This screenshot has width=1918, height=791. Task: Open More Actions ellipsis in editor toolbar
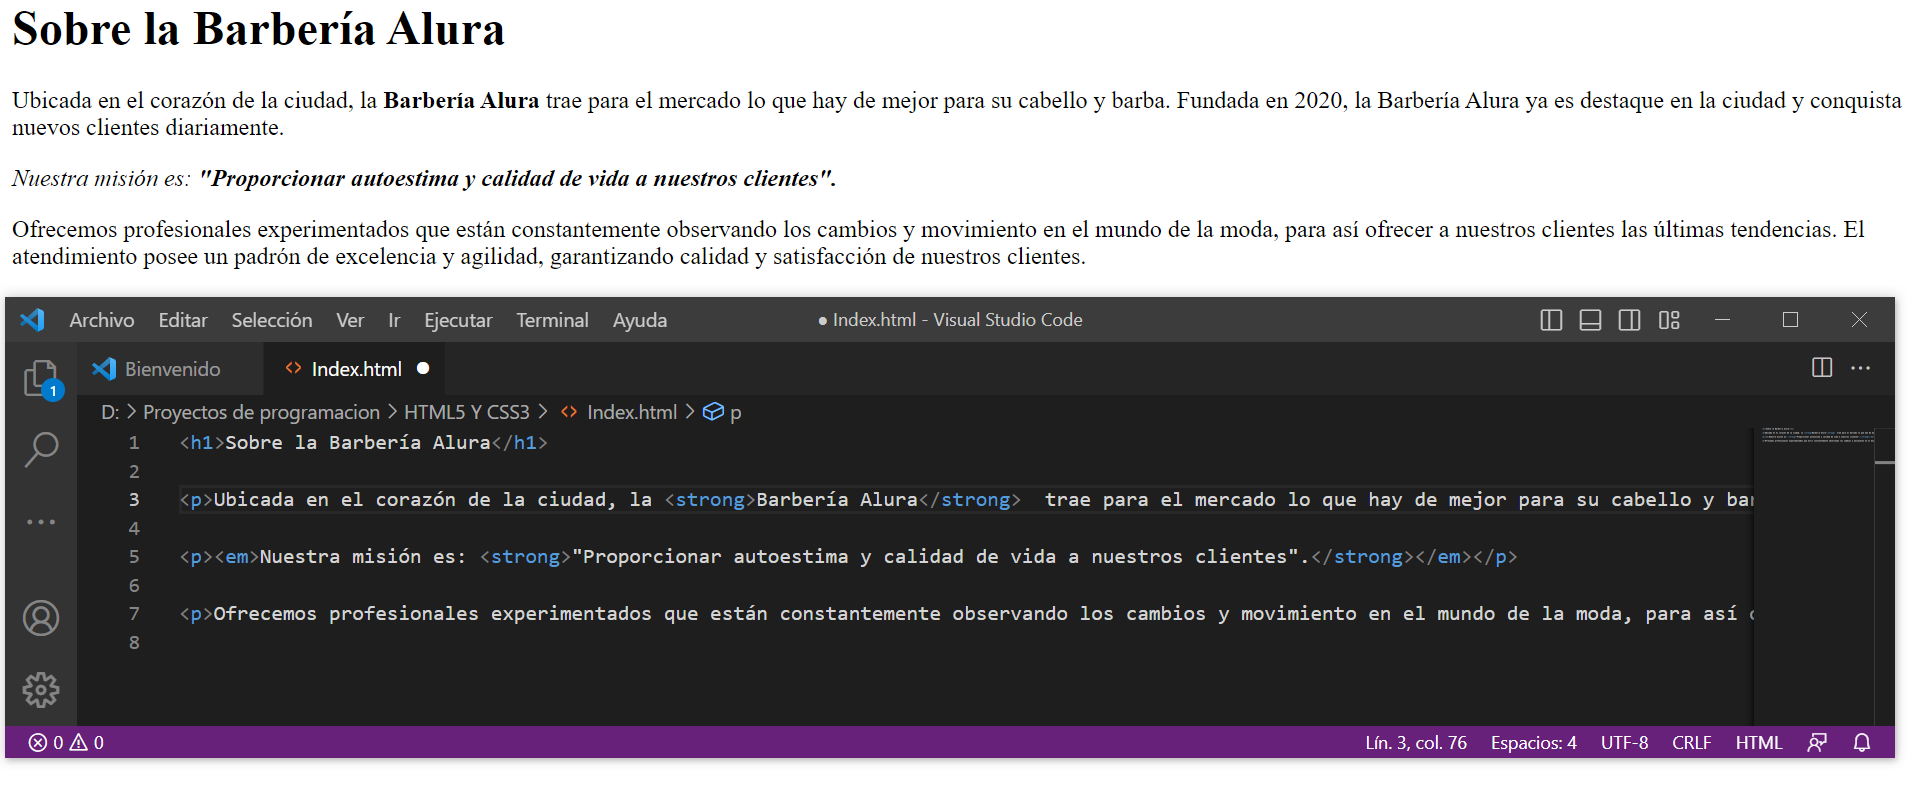click(1860, 368)
